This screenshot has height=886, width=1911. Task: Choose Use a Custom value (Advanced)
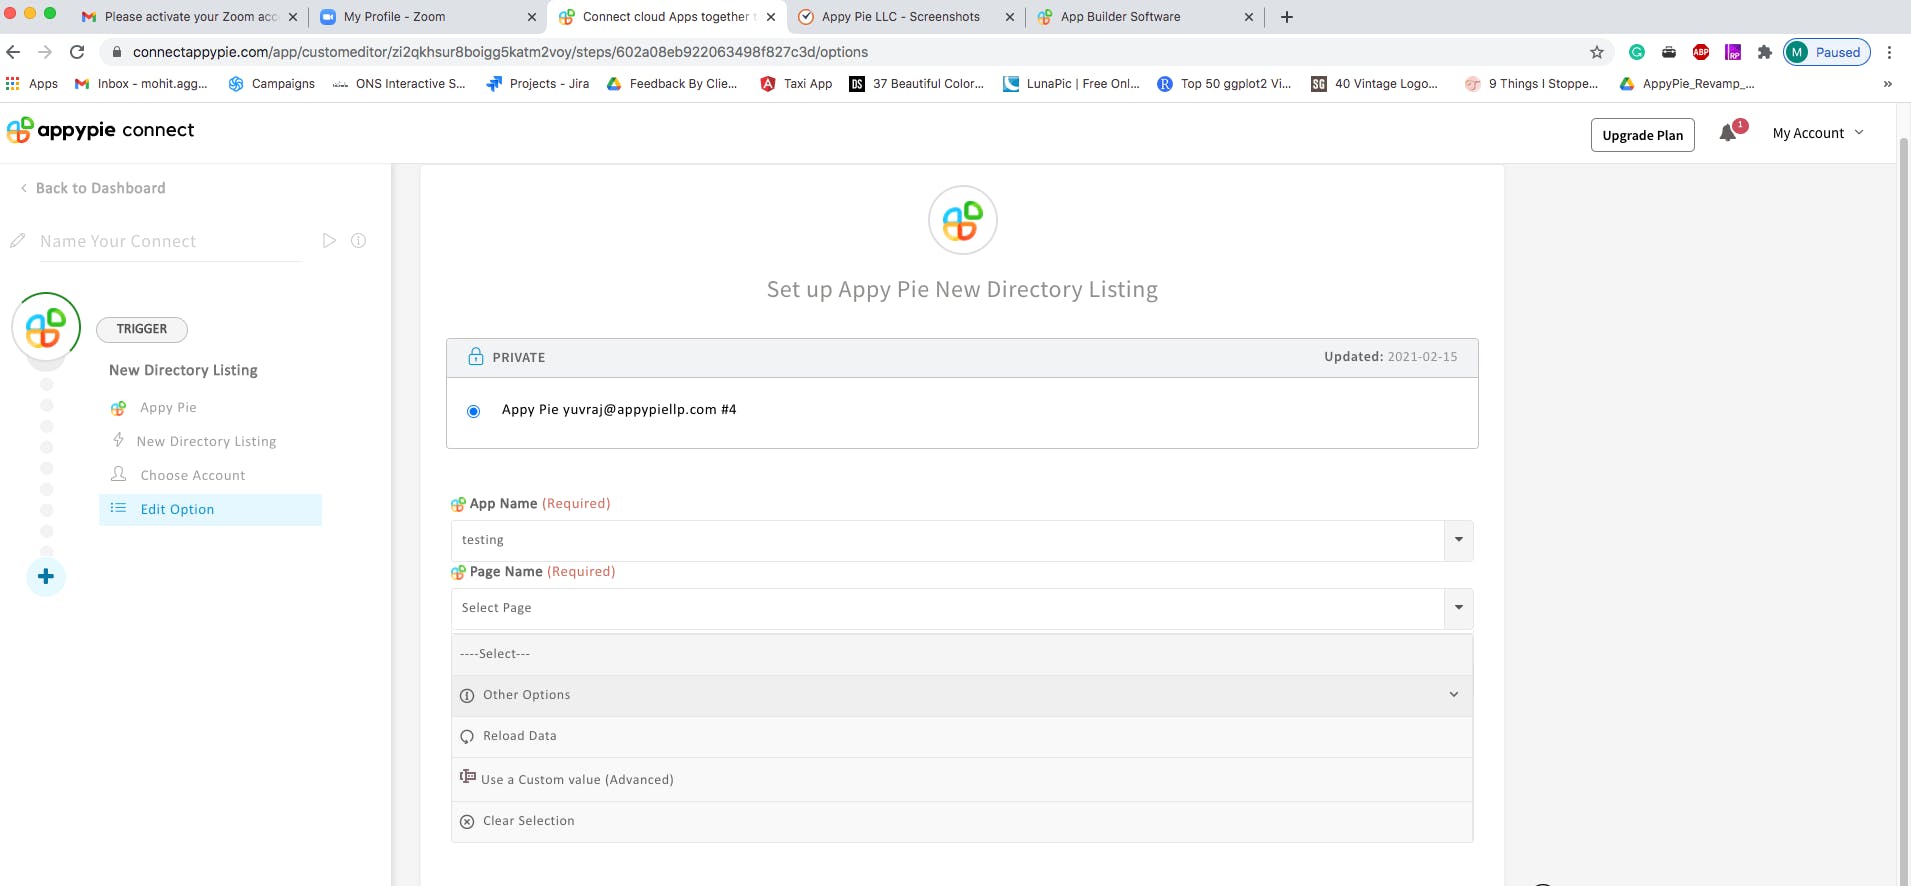click(x=962, y=779)
